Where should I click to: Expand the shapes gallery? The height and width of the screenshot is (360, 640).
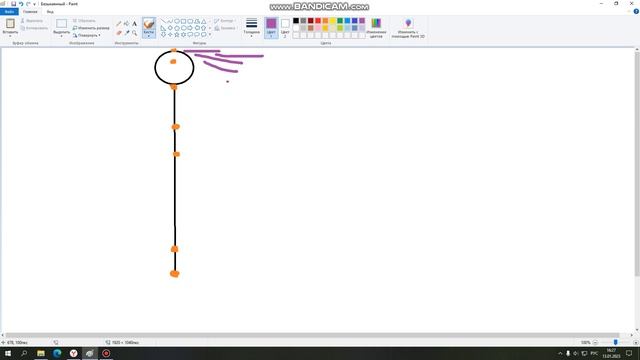point(210,35)
